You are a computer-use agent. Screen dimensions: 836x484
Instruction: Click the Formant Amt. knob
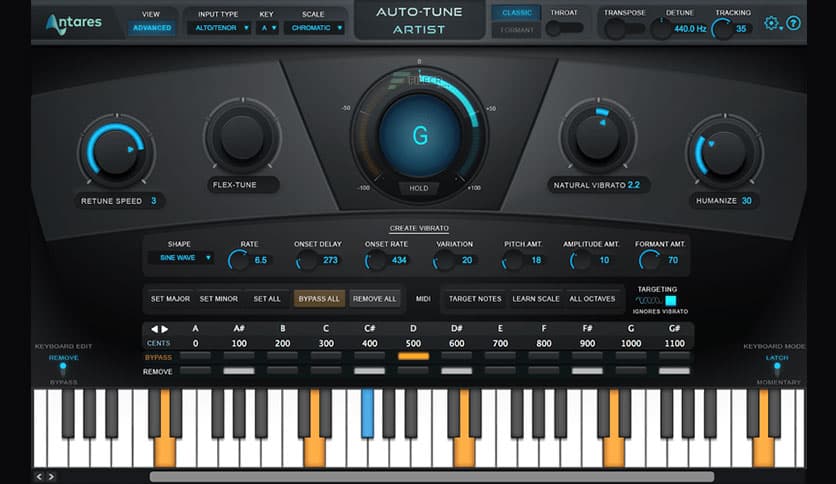(649, 260)
